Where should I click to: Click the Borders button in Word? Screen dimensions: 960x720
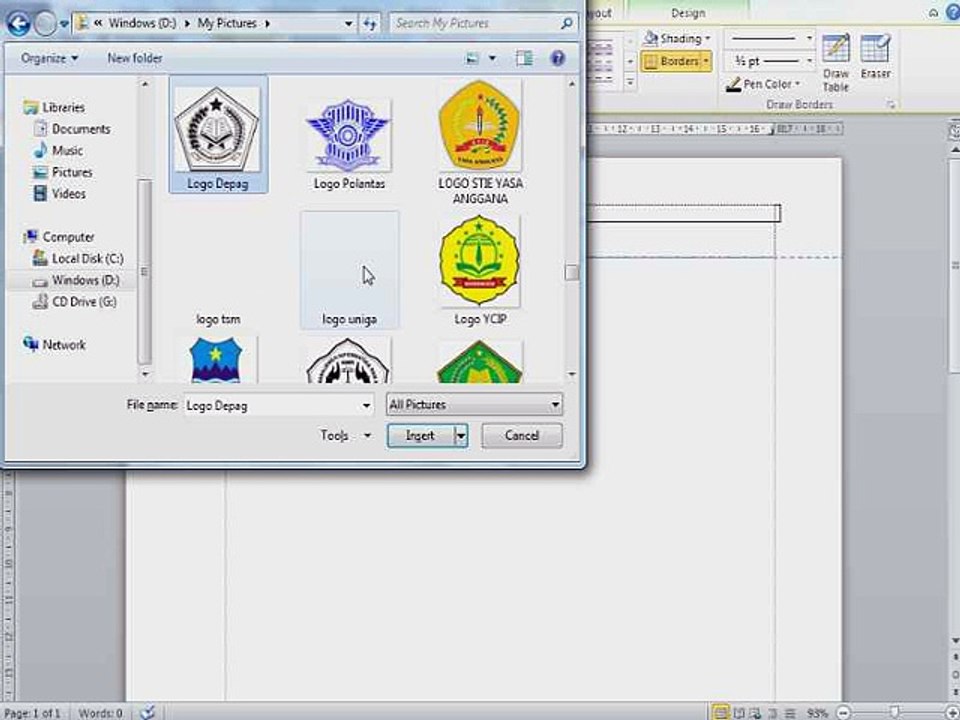click(x=672, y=61)
